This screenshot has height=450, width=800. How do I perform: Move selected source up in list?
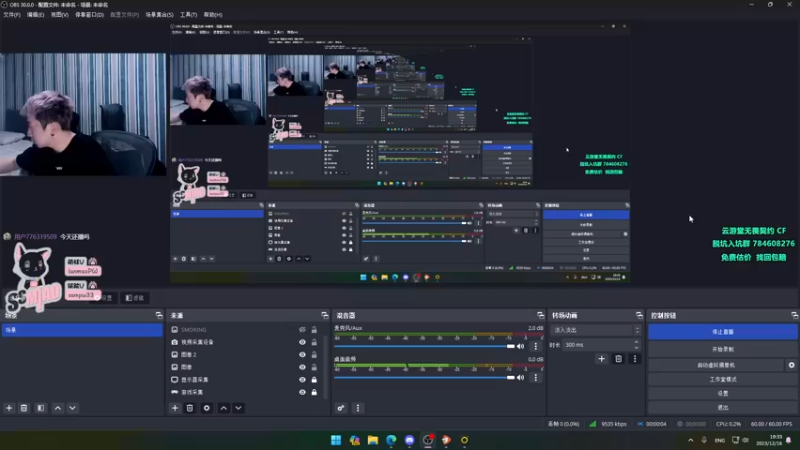click(223, 408)
